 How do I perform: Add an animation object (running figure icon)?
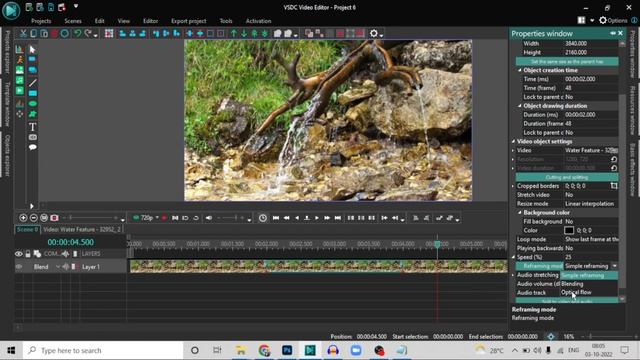point(20,60)
